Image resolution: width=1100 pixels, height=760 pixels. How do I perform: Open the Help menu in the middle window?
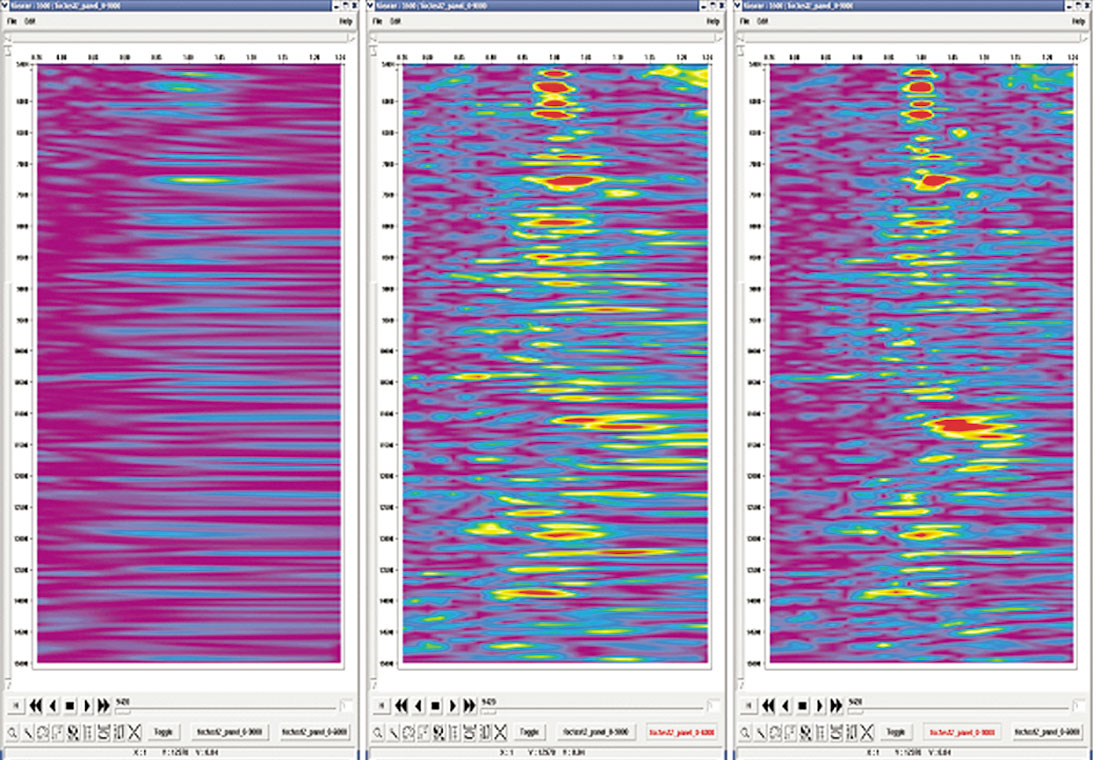tap(711, 21)
